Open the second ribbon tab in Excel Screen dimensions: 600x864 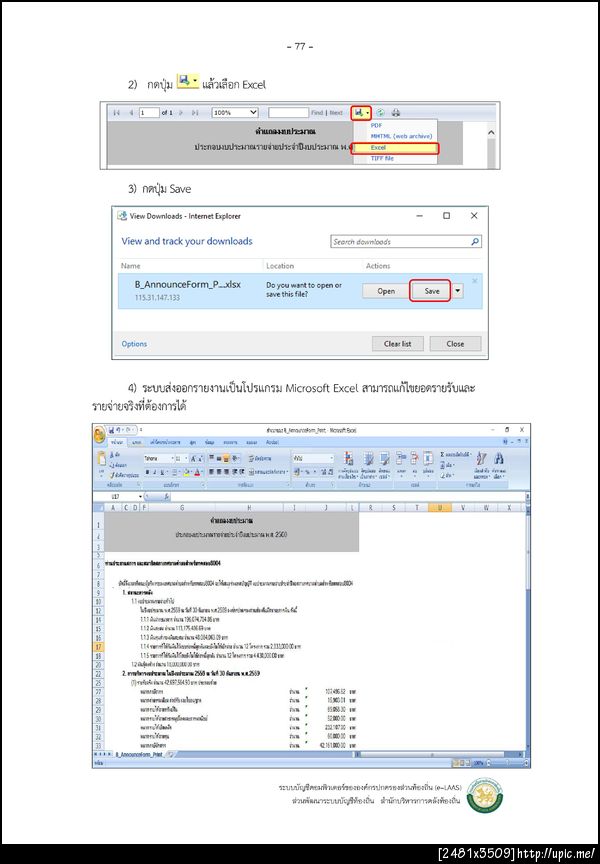(x=137, y=442)
